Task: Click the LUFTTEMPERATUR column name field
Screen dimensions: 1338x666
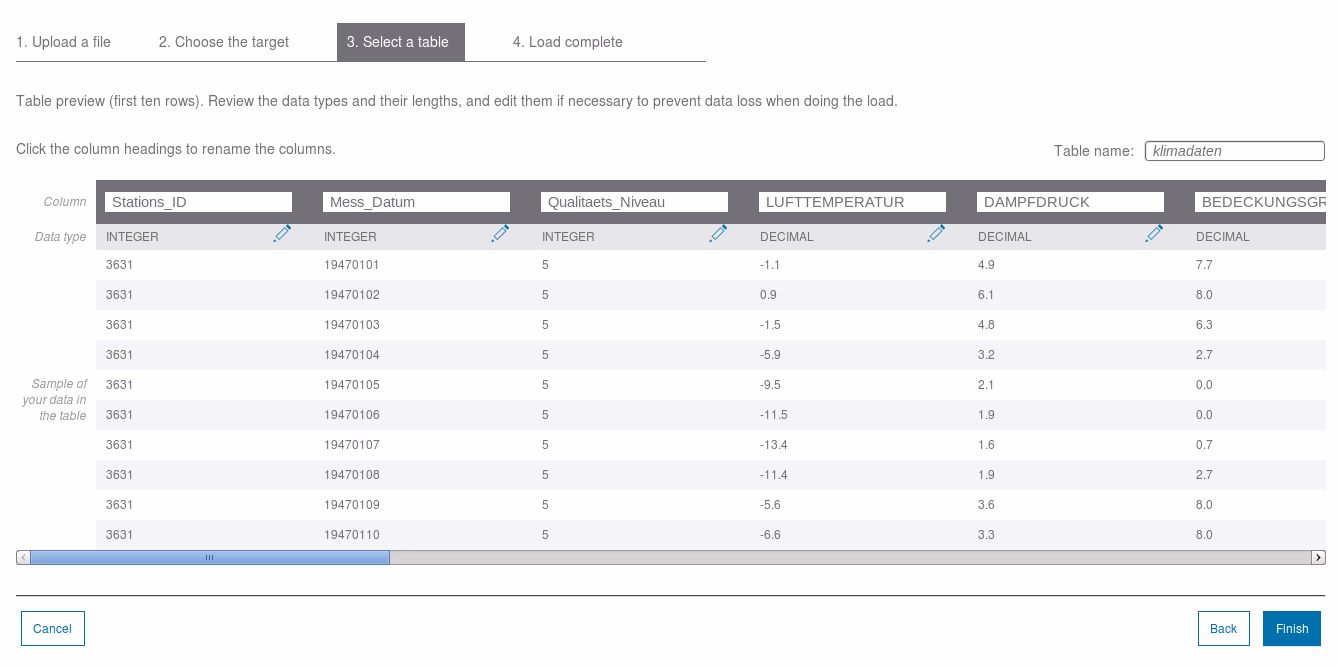Action: 852,202
